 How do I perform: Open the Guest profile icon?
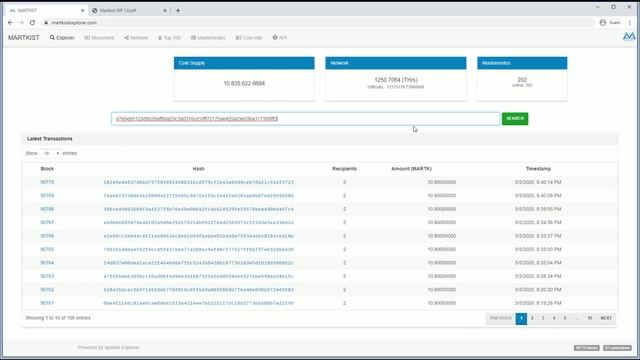click(x=602, y=22)
